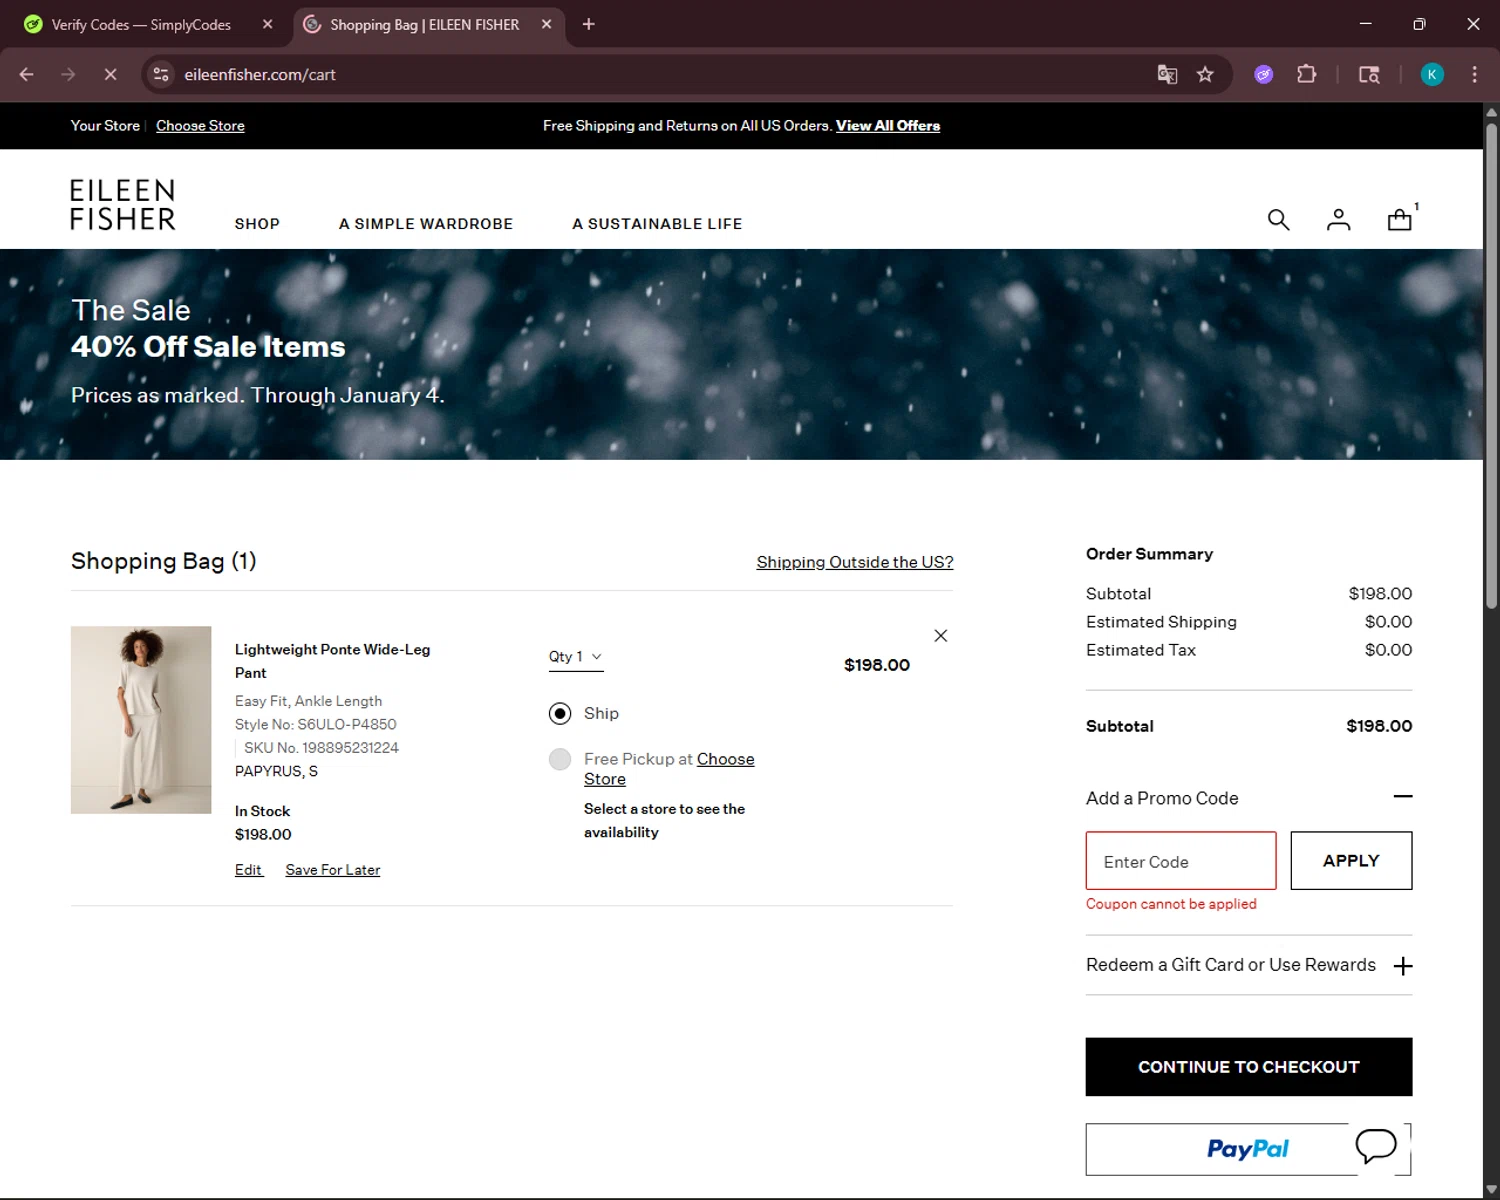Click the 40% Off Sale Items banner
1500x1200 pixels.
click(x=740, y=355)
